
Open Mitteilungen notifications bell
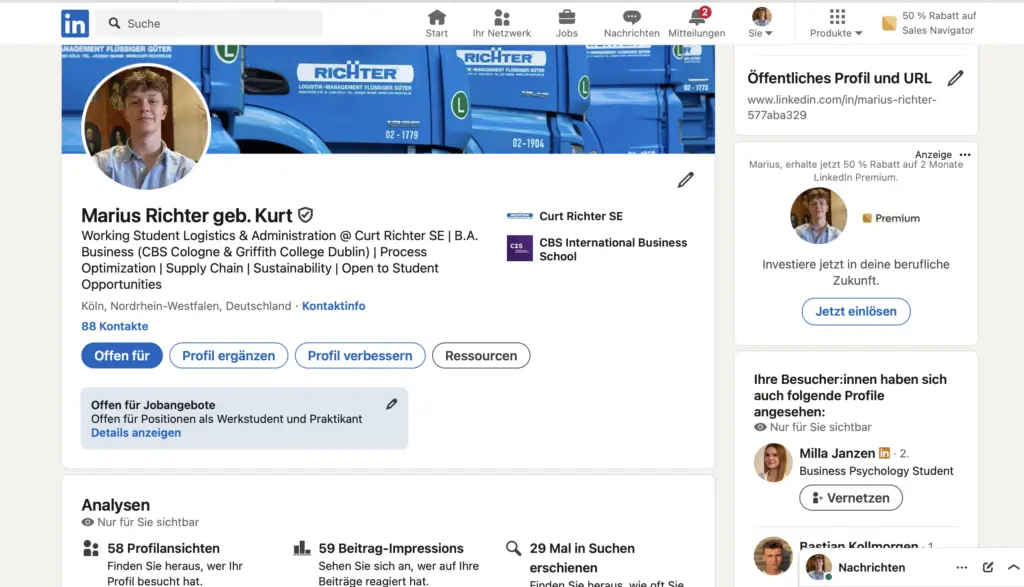click(x=697, y=24)
